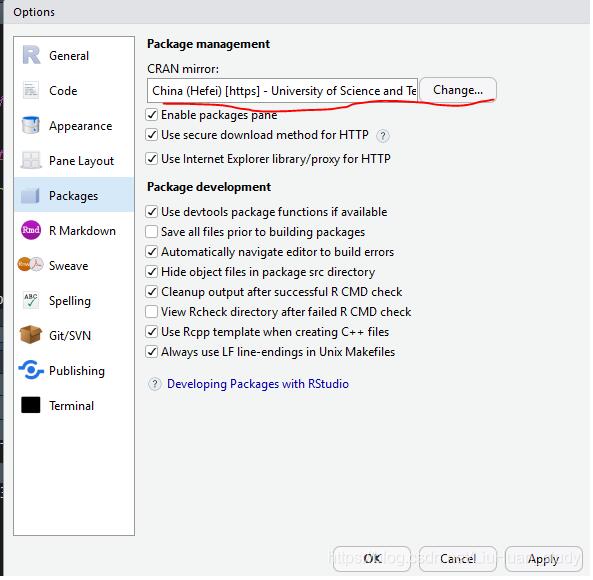Image resolution: width=593 pixels, height=580 pixels.
Task: Open Terminal black square icon
Action: (x=31, y=405)
